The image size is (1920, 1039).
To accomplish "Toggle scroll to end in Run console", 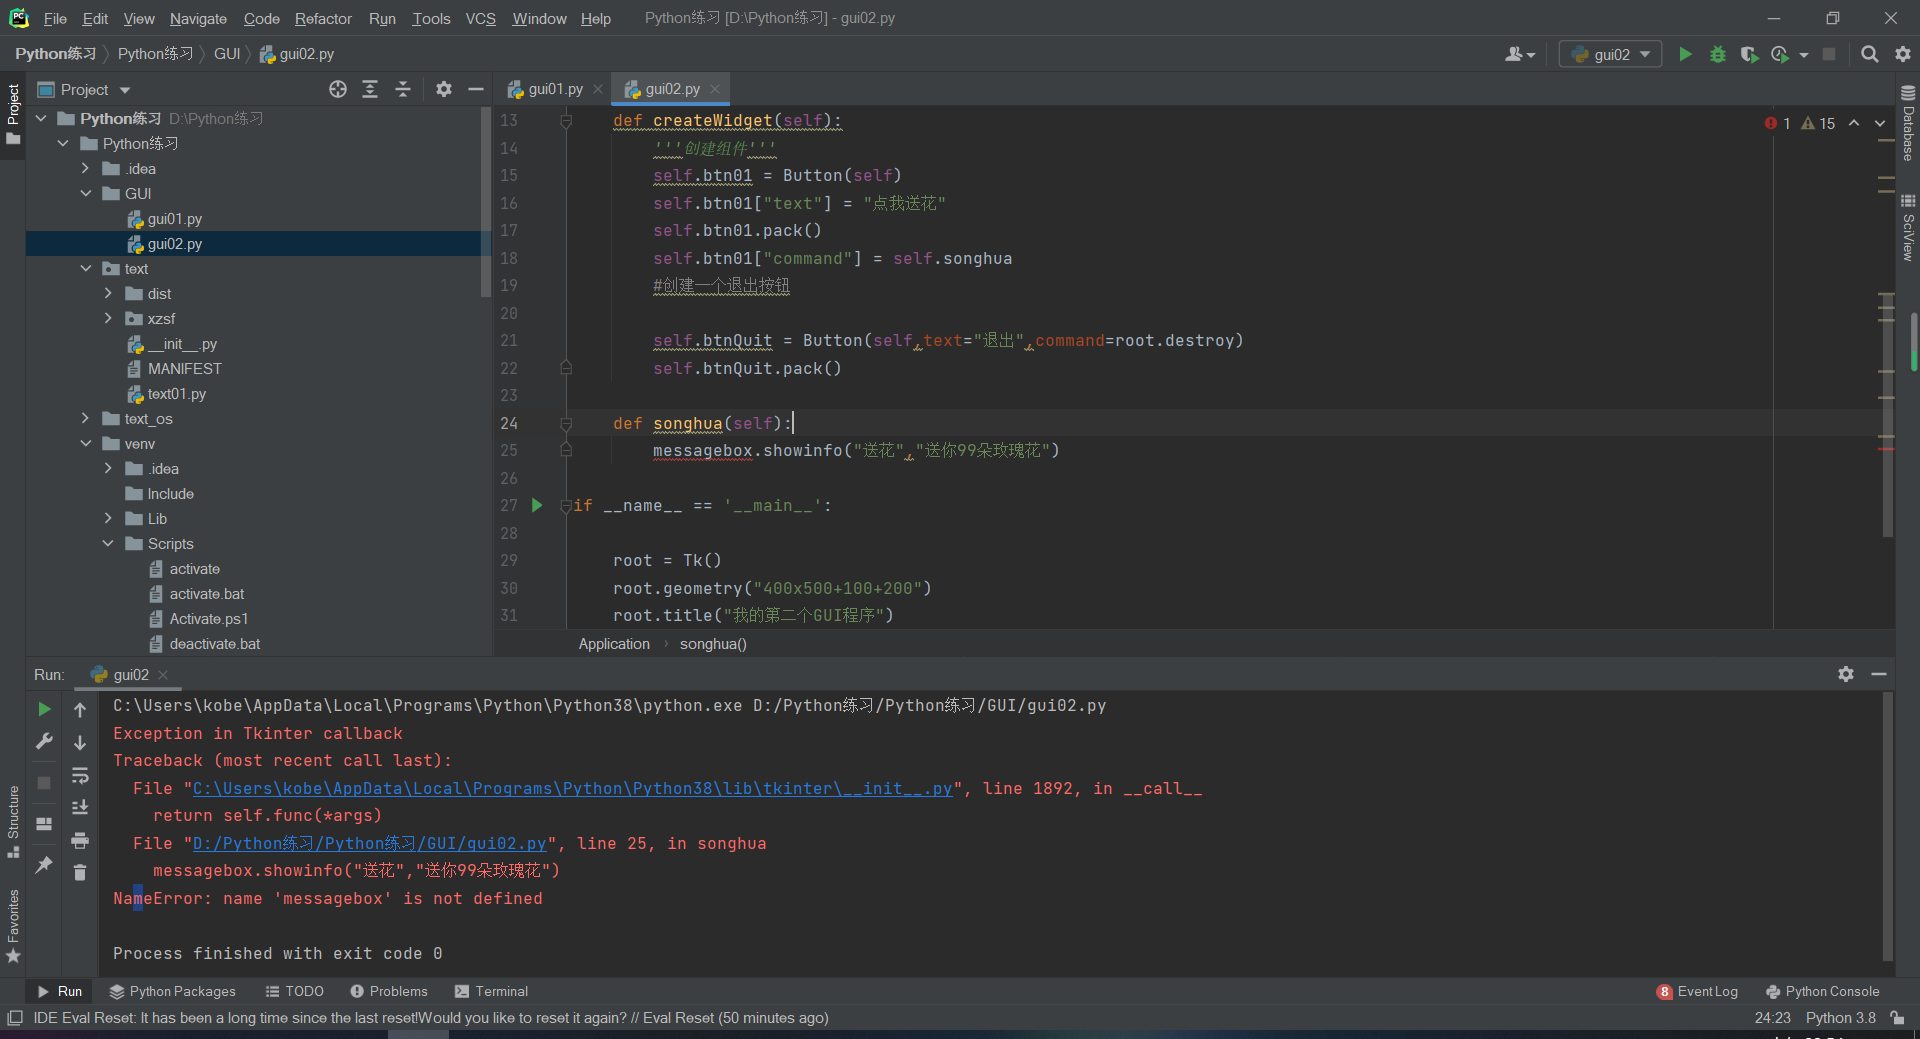I will coord(80,807).
